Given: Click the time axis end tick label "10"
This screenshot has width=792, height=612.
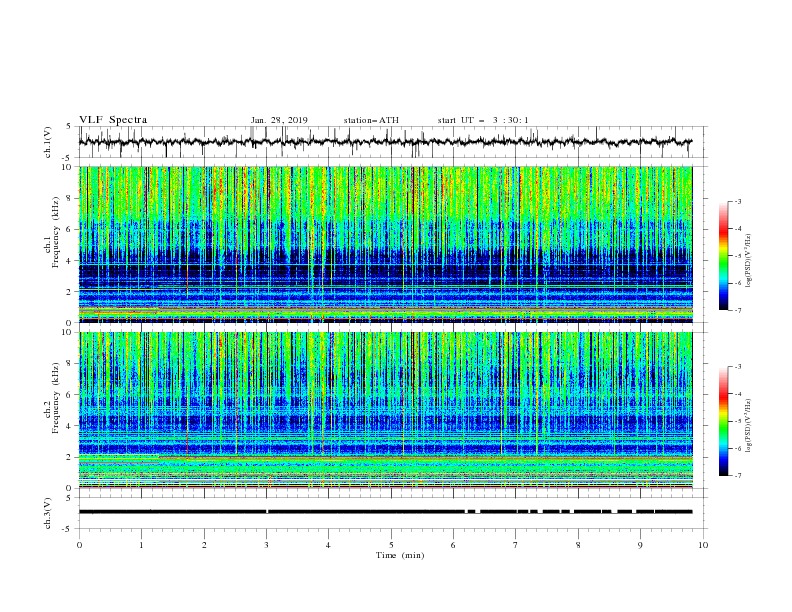Looking at the screenshot, I should (703, 545).
